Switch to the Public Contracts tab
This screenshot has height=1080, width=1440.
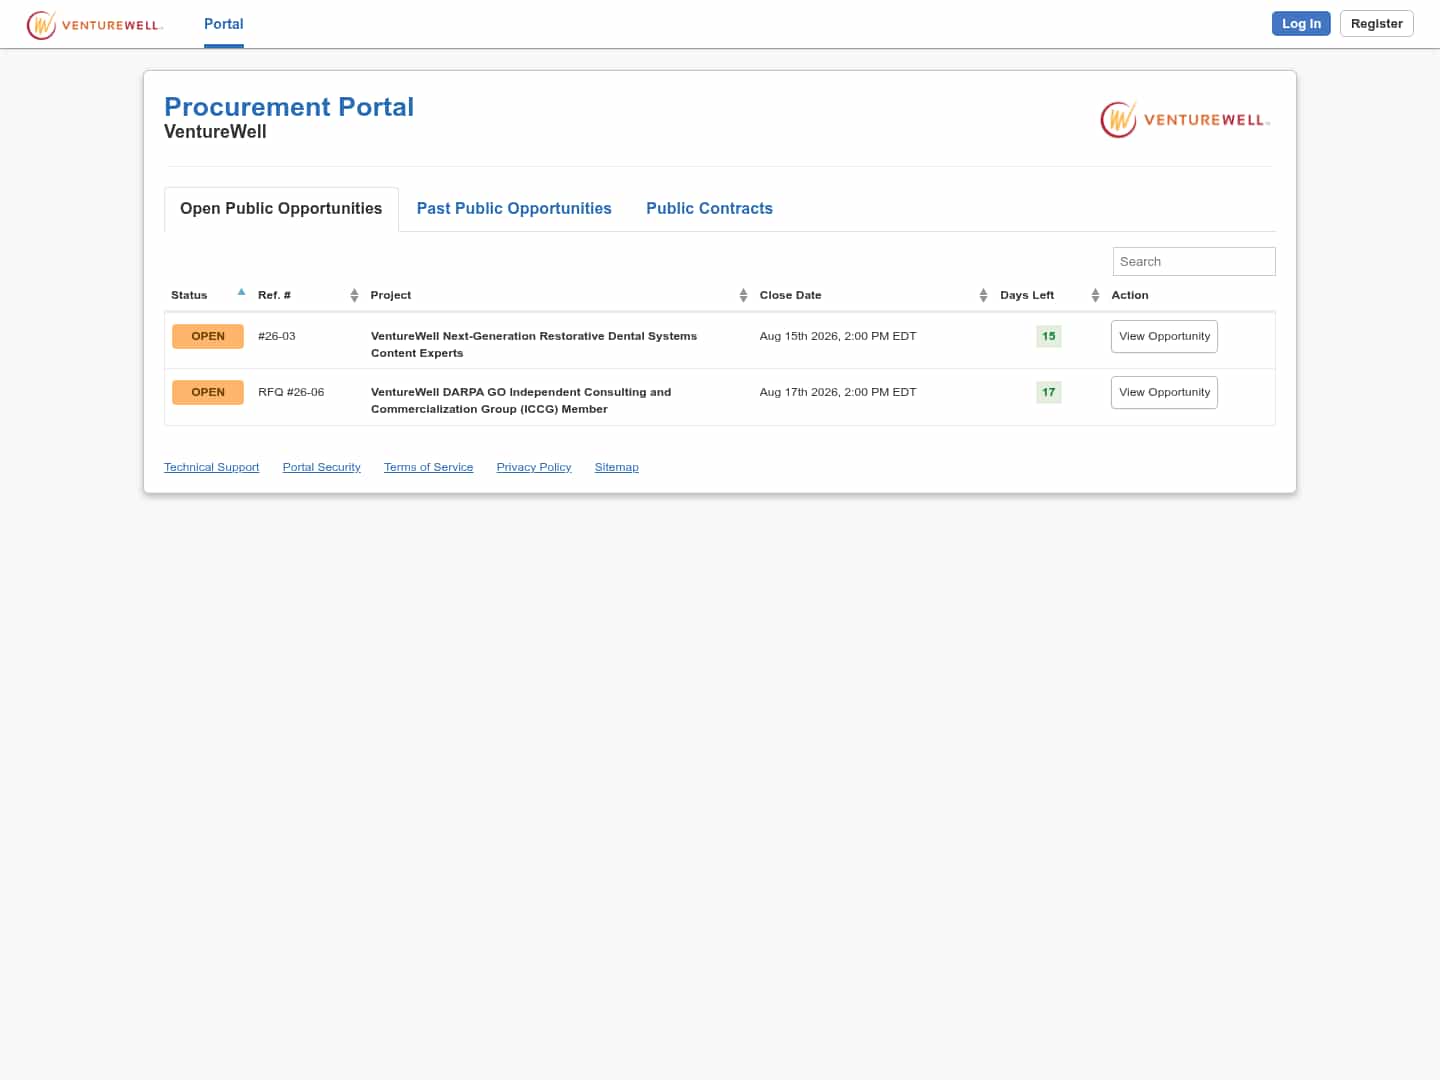tap(709, 209)
